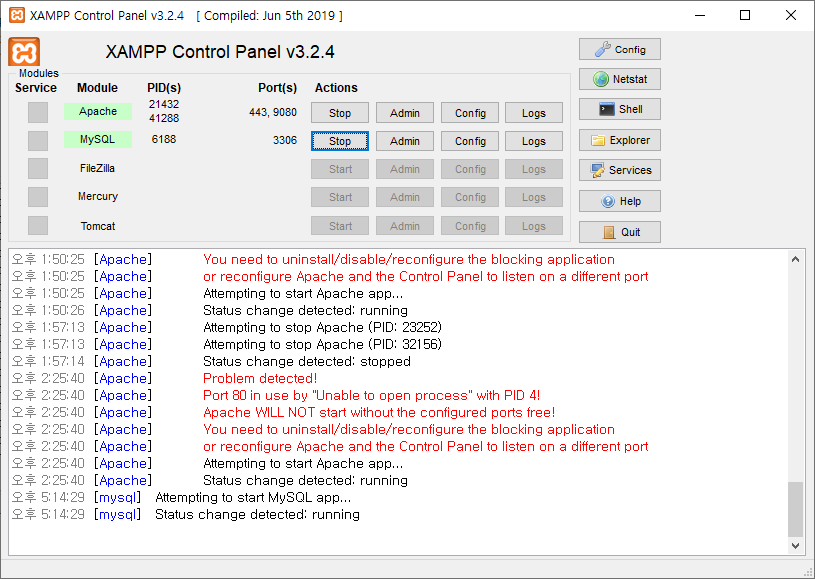The image size is (815, 579).
Task: Click the MySQL module label
Action: tap(98, 139)
